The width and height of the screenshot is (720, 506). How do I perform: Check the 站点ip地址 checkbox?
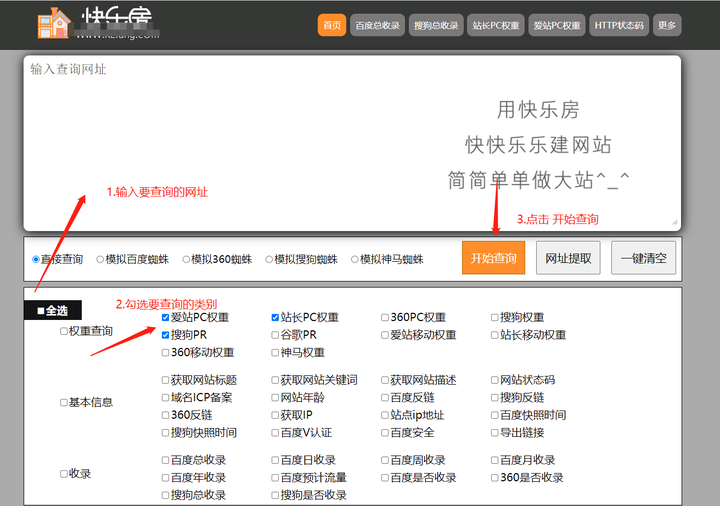(385, 415)
